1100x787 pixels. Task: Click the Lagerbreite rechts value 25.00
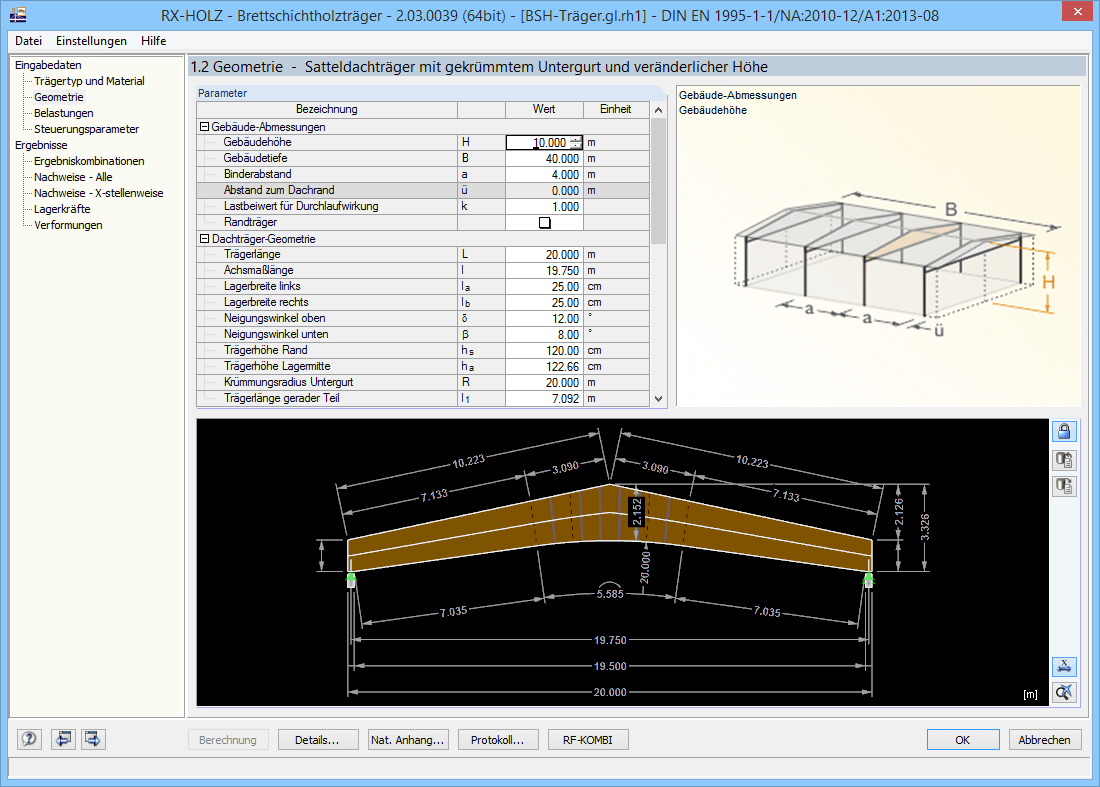pos(544,303)
